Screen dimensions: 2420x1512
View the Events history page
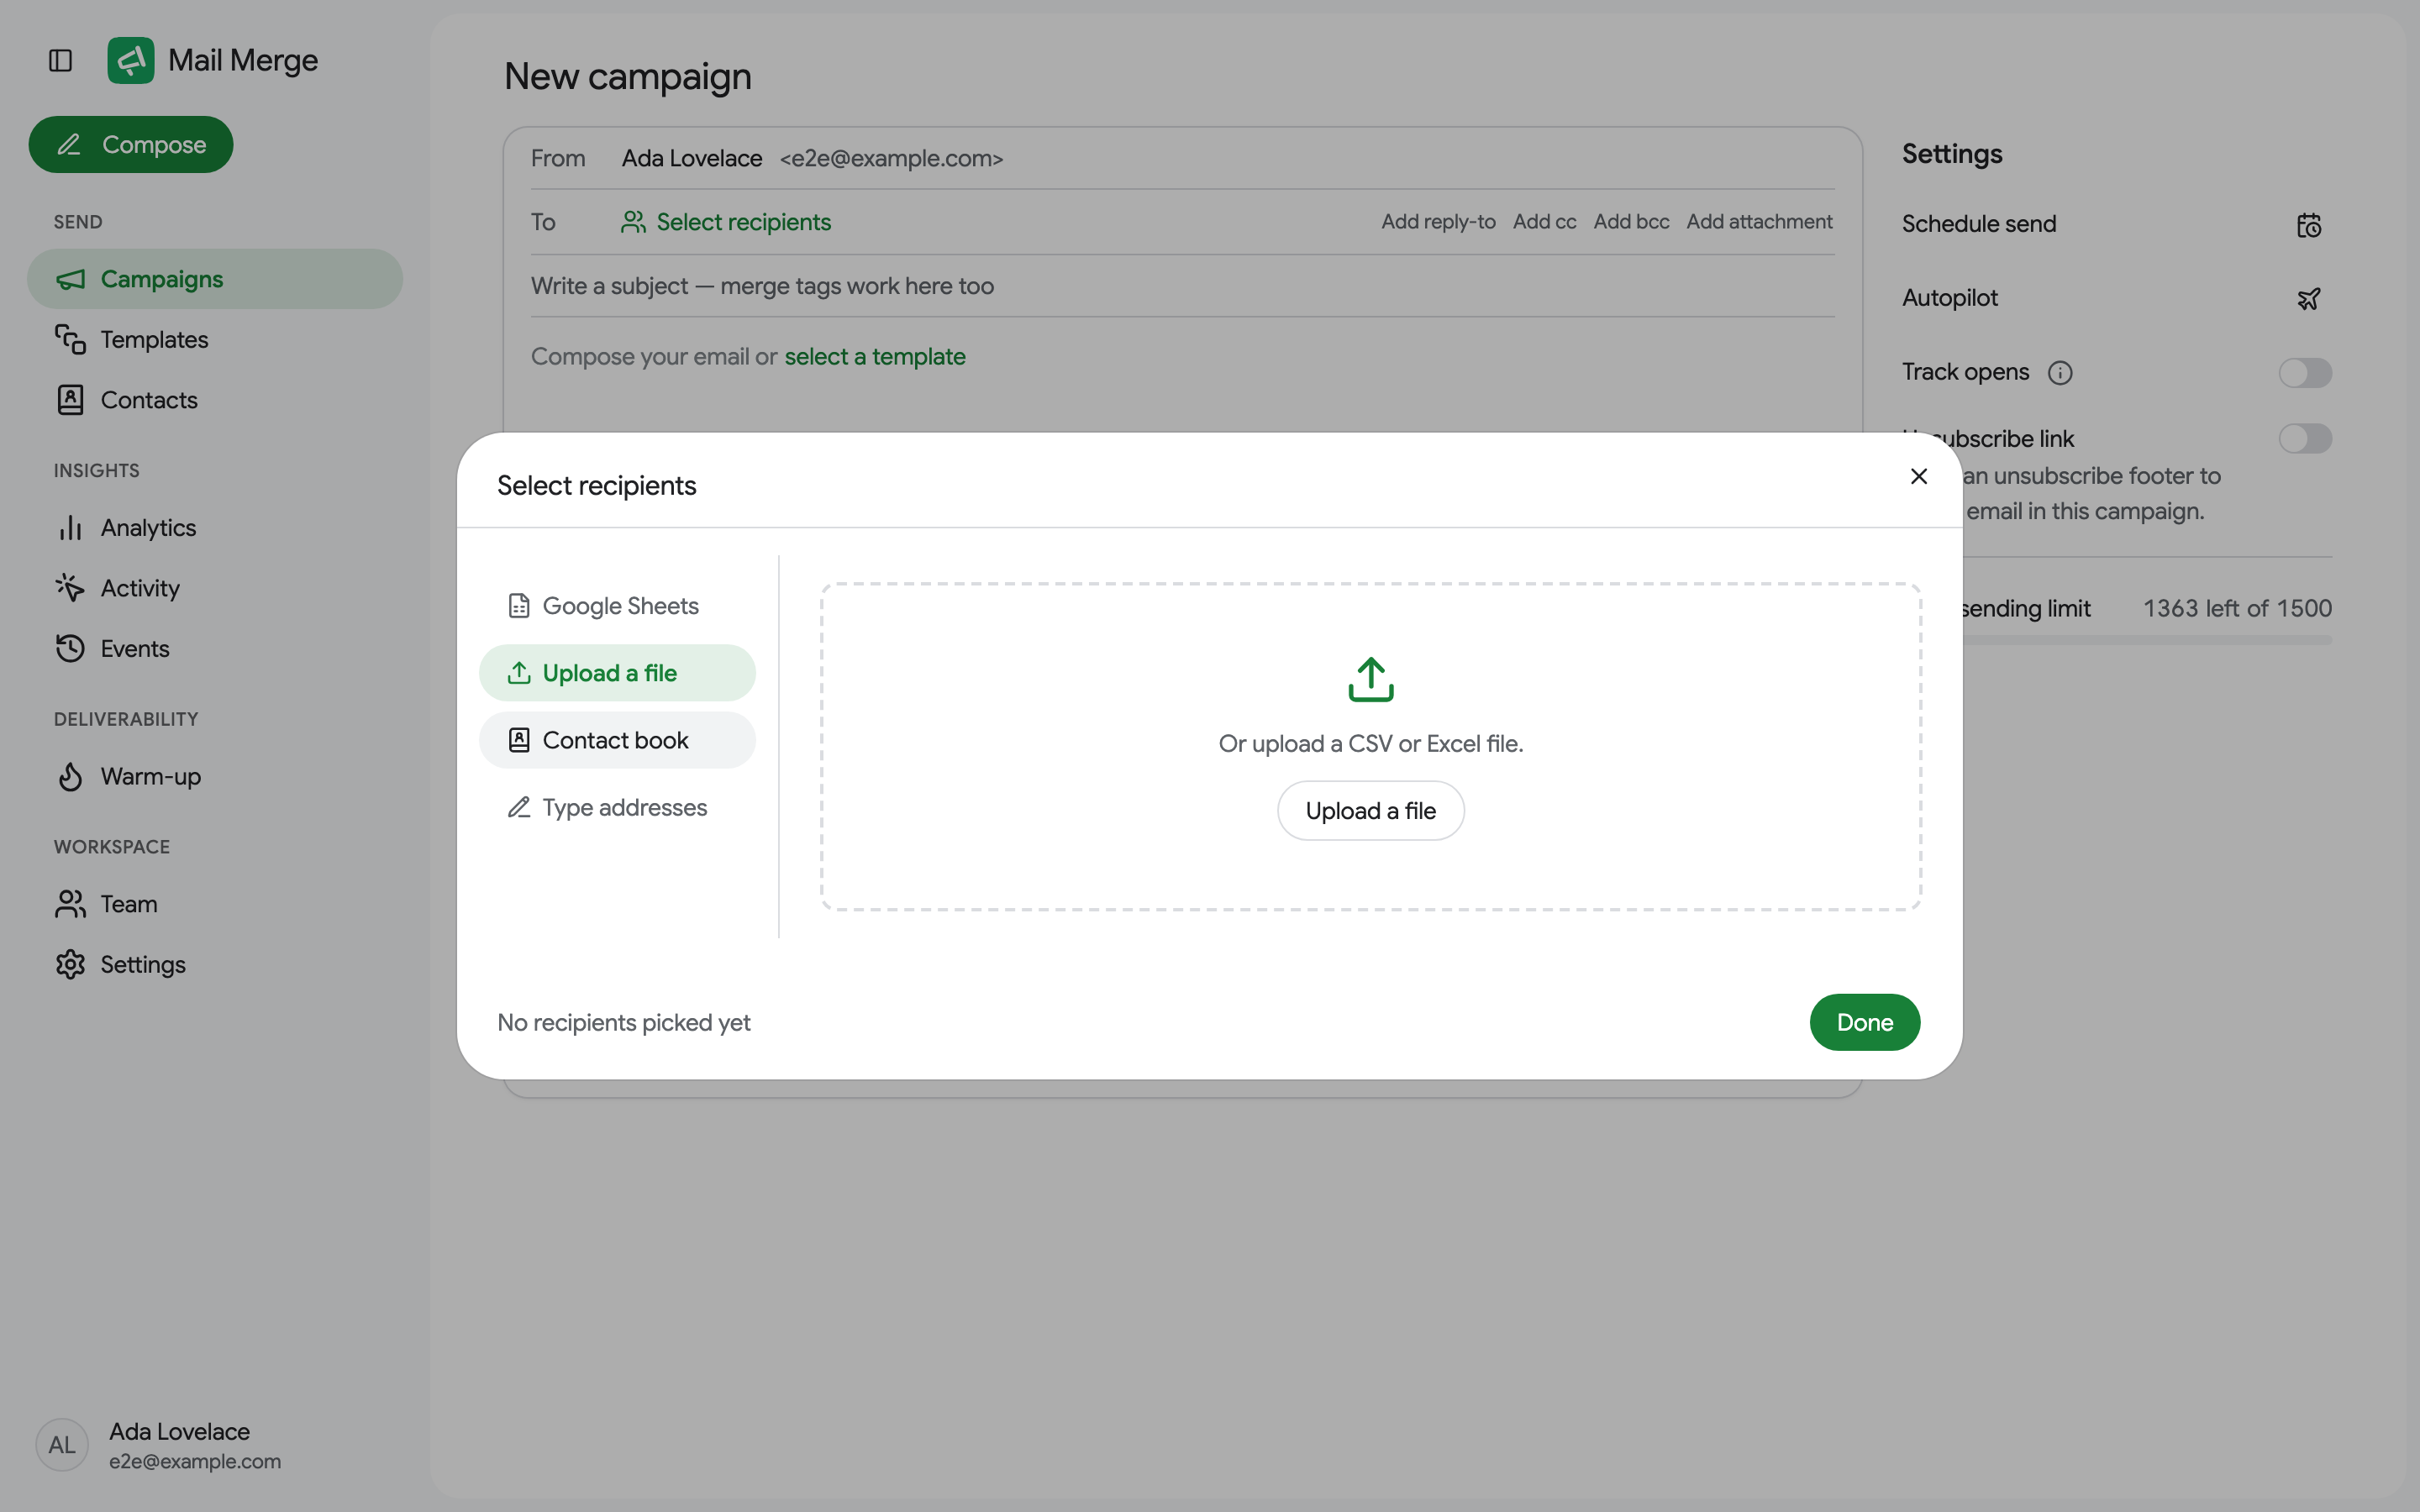pos(215,649)
